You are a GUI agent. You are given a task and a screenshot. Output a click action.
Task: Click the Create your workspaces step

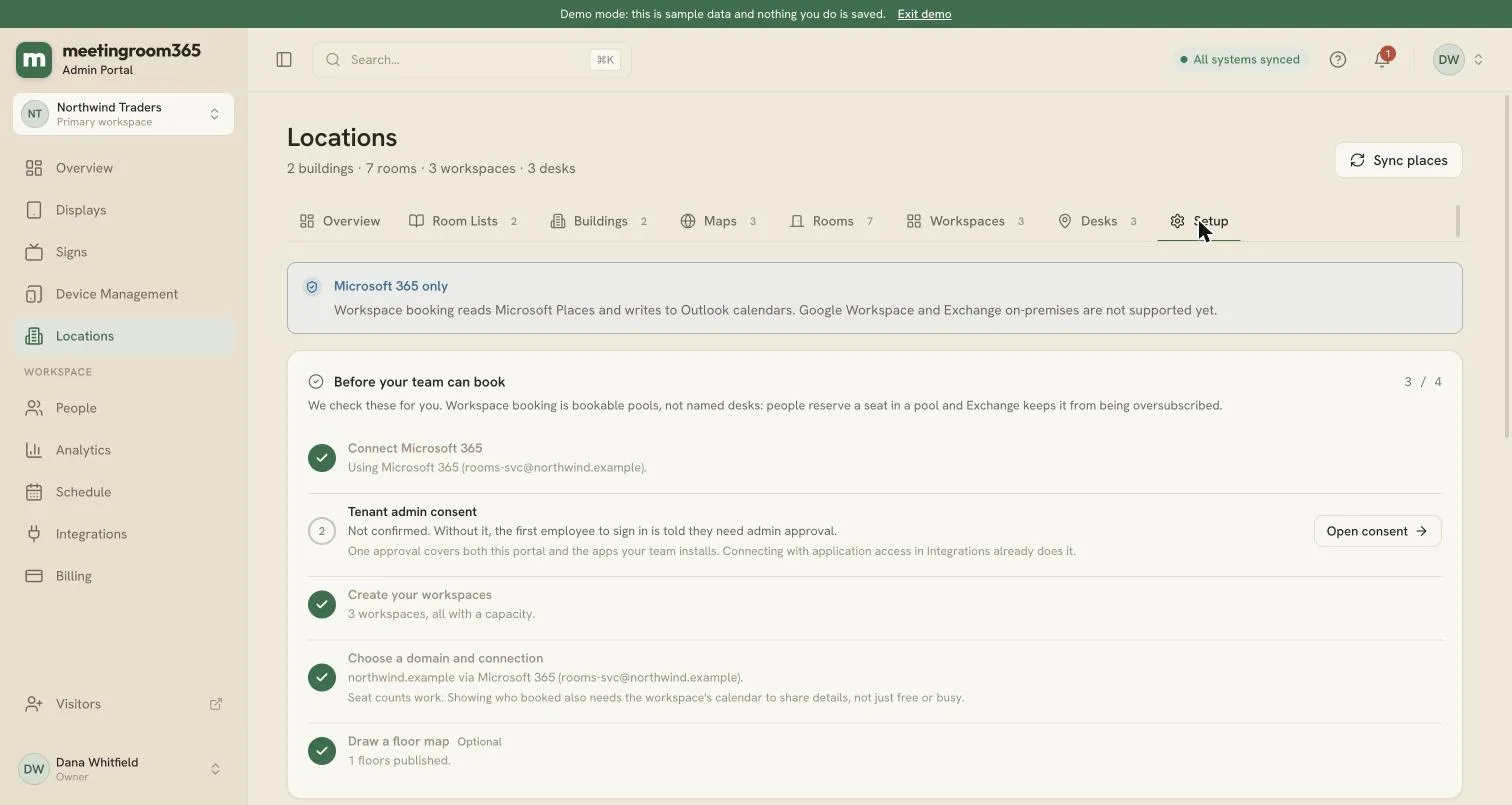(875, 604)
